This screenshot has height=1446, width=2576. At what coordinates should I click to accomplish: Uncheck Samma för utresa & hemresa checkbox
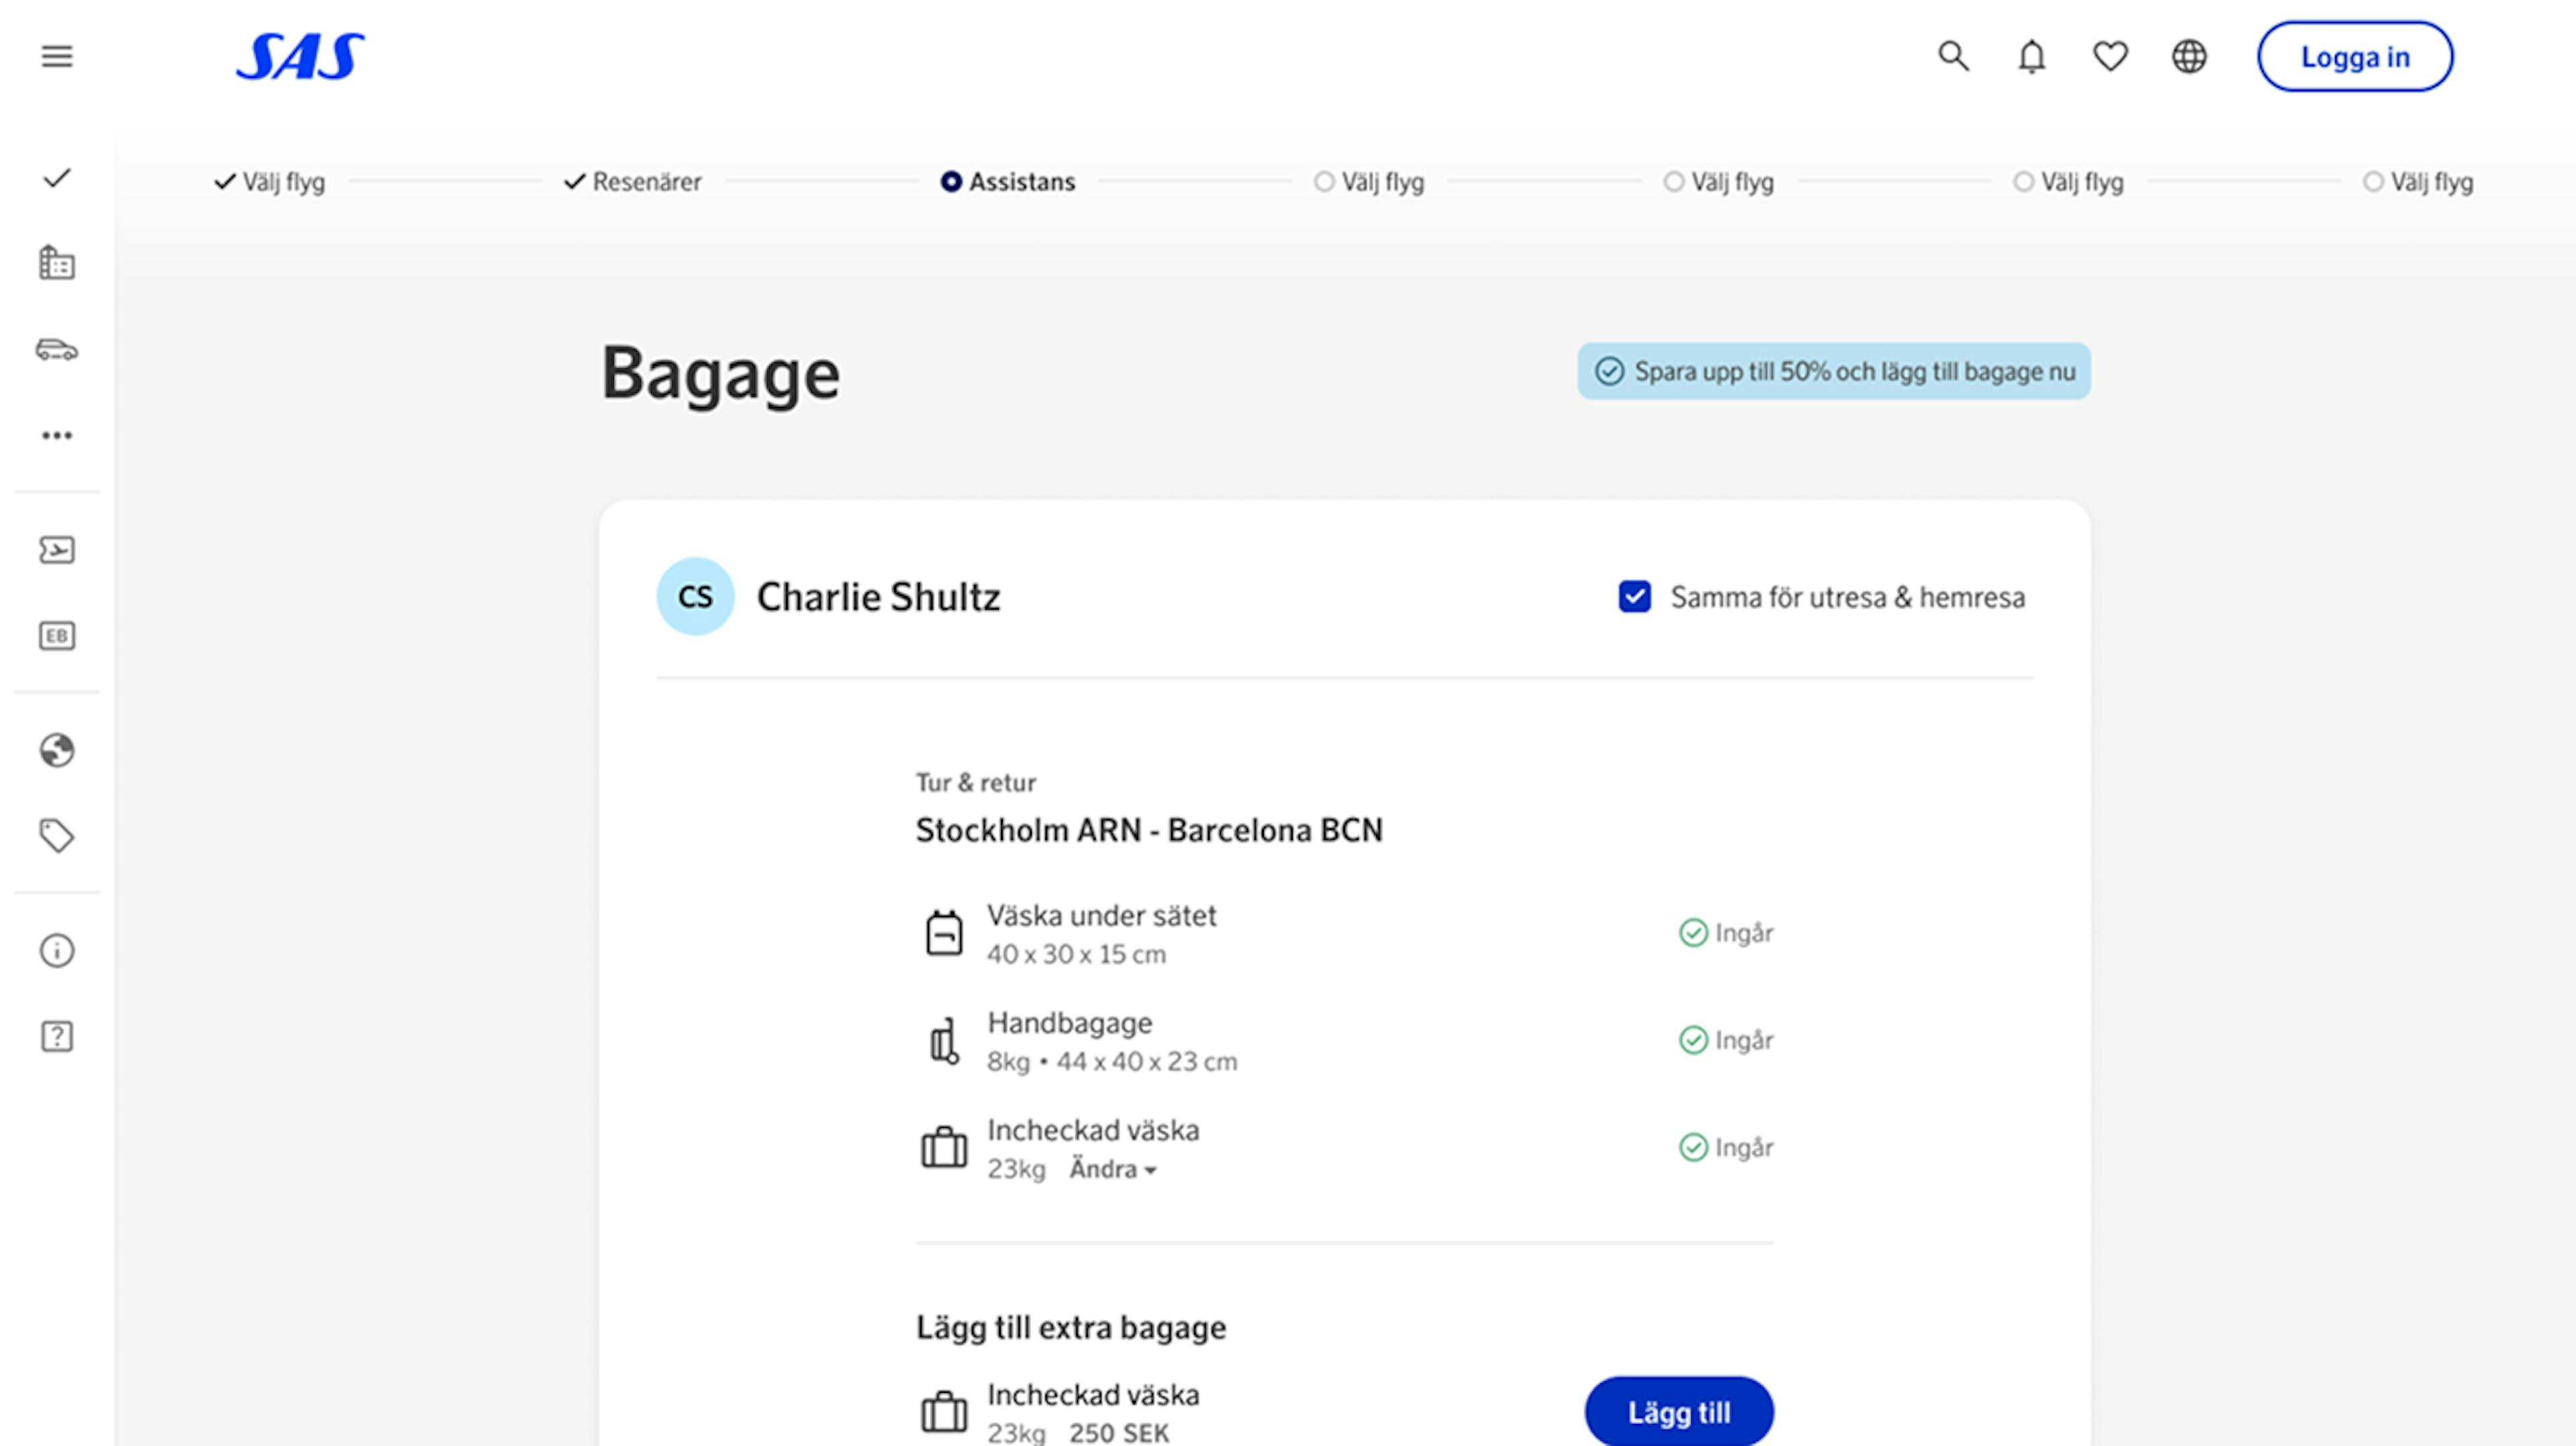coord(1635,597)
